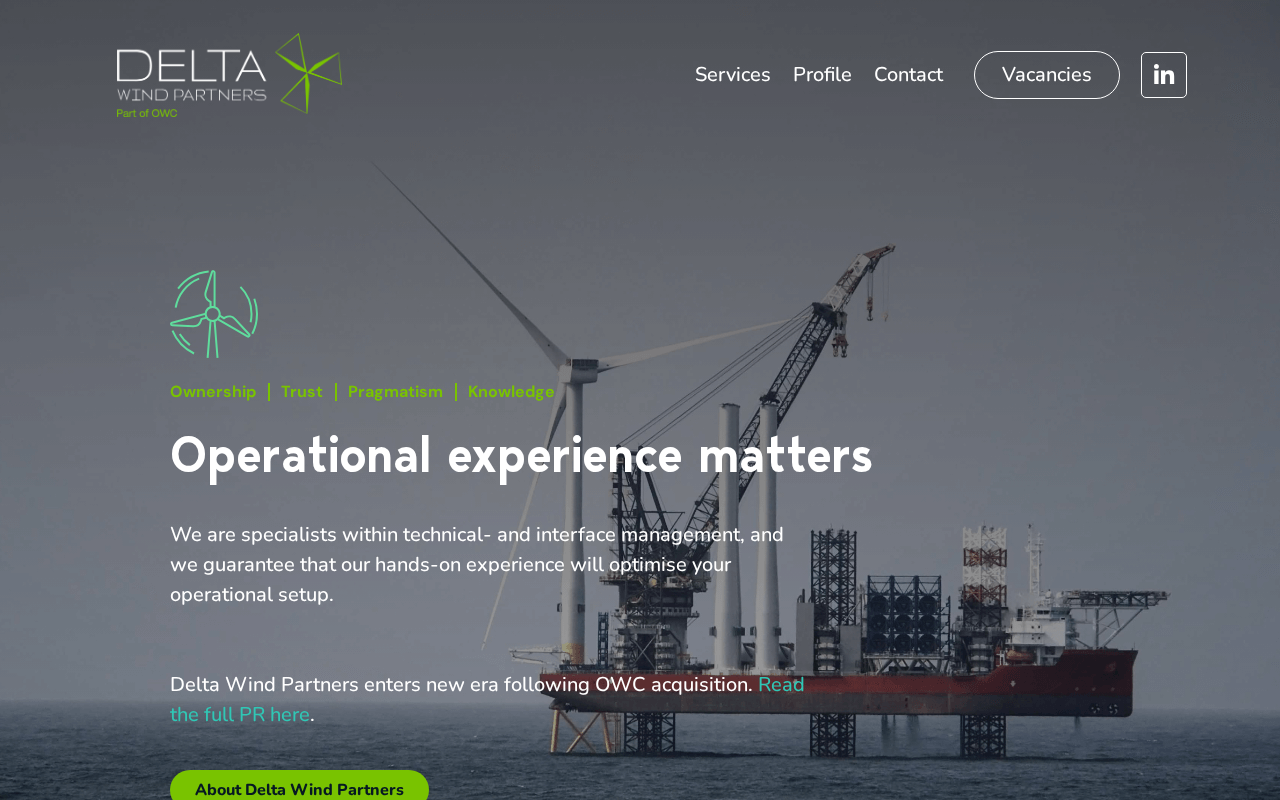Screen dimensions: 1280x800
Task: Click the Trust value label
Action: click(302, 392)
